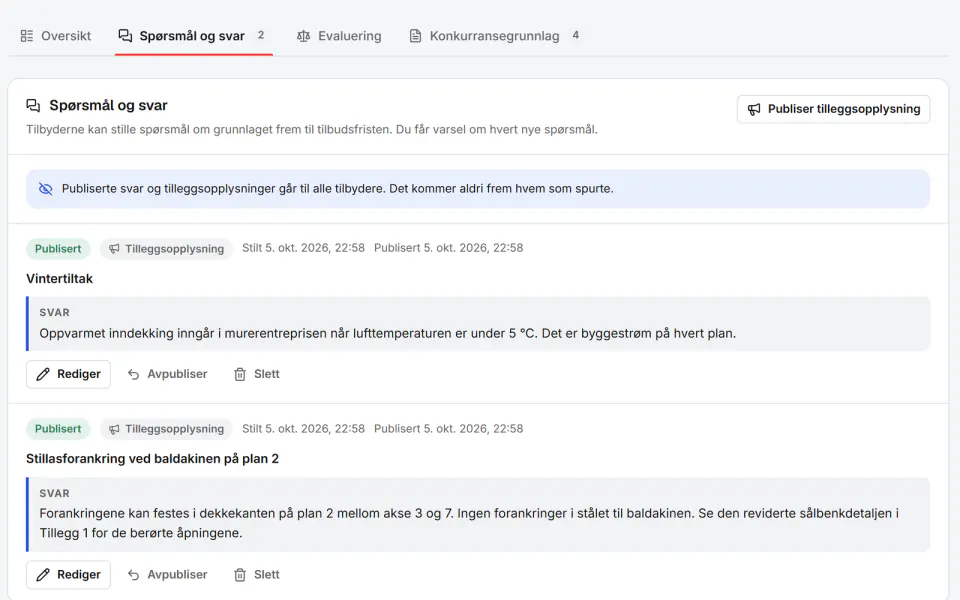Click the Publisert badge on Vintertiltak

pos(58,249)
